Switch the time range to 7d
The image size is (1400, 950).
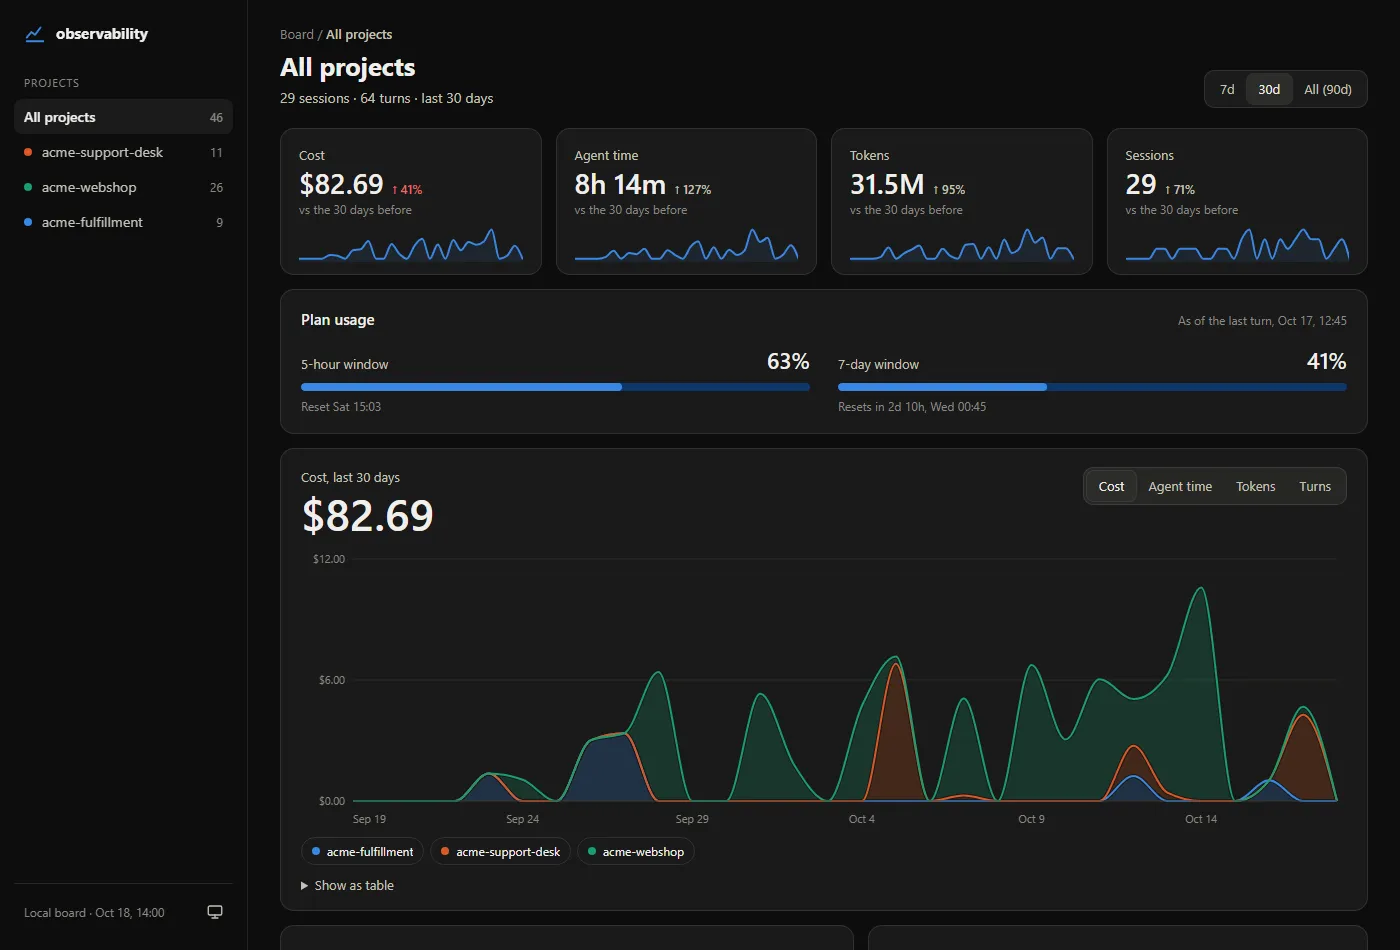1227,89
